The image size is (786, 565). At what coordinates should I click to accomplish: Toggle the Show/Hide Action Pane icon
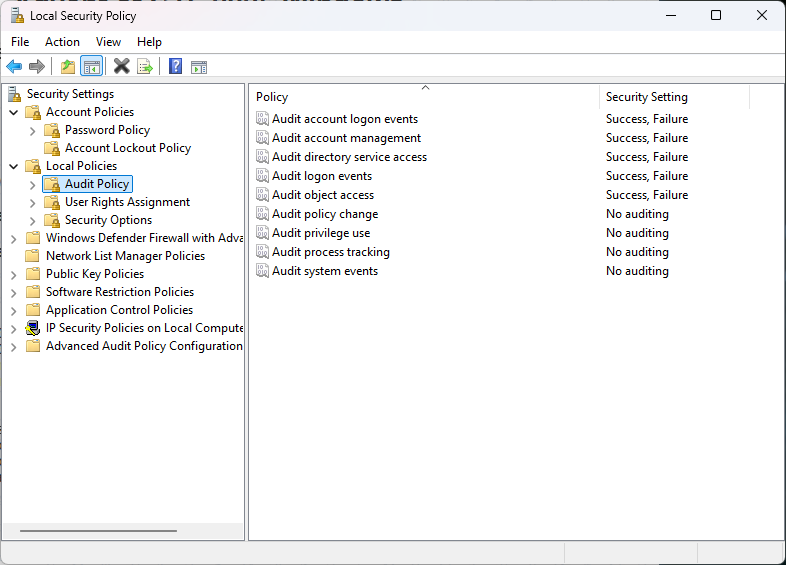point(199,67)
